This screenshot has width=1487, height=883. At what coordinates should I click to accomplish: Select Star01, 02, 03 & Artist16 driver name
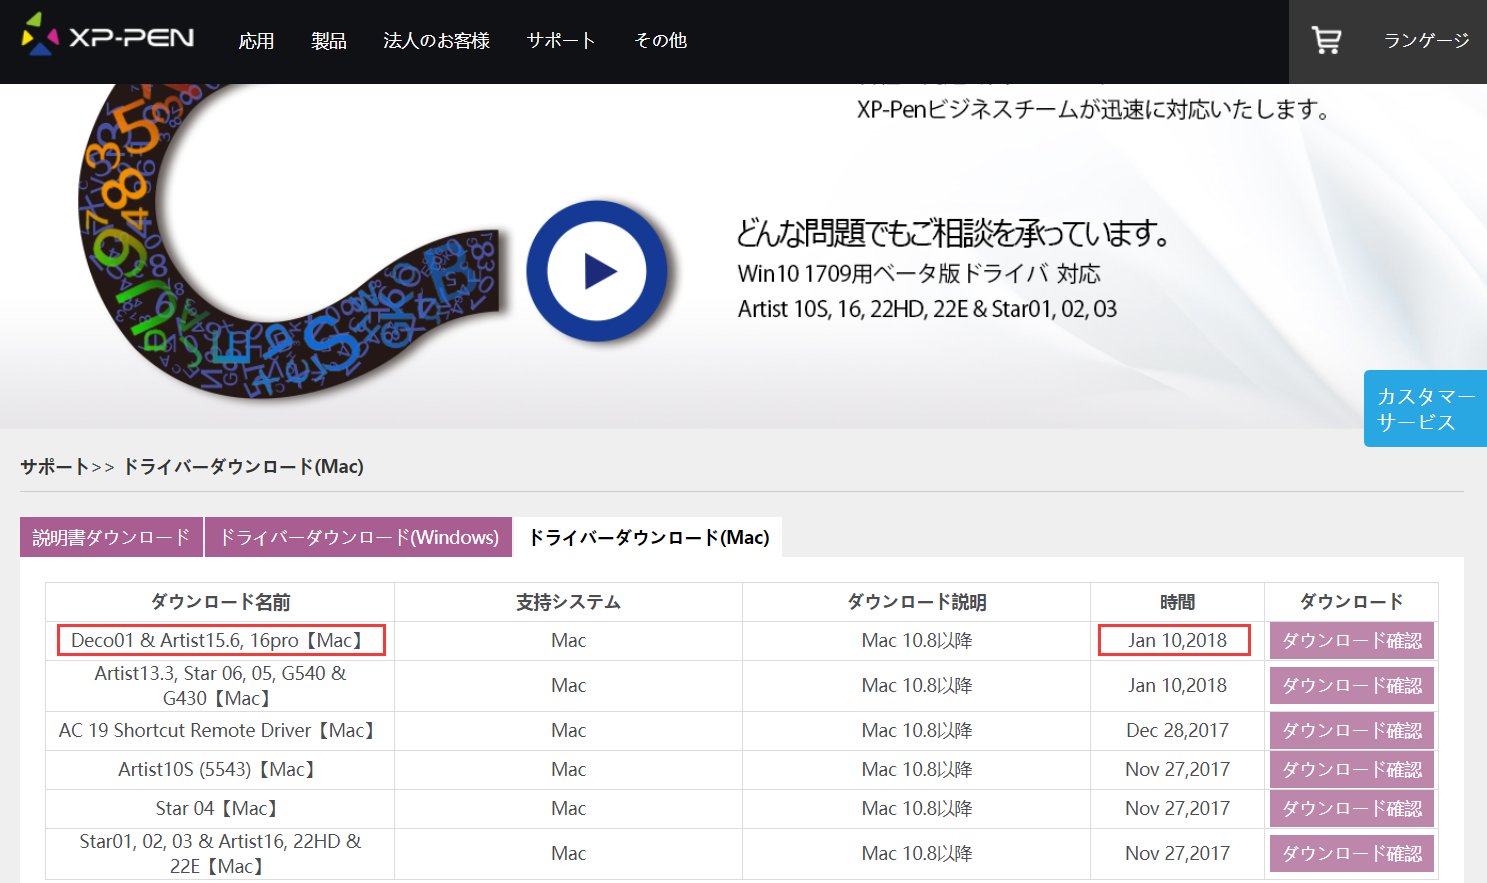220,854
